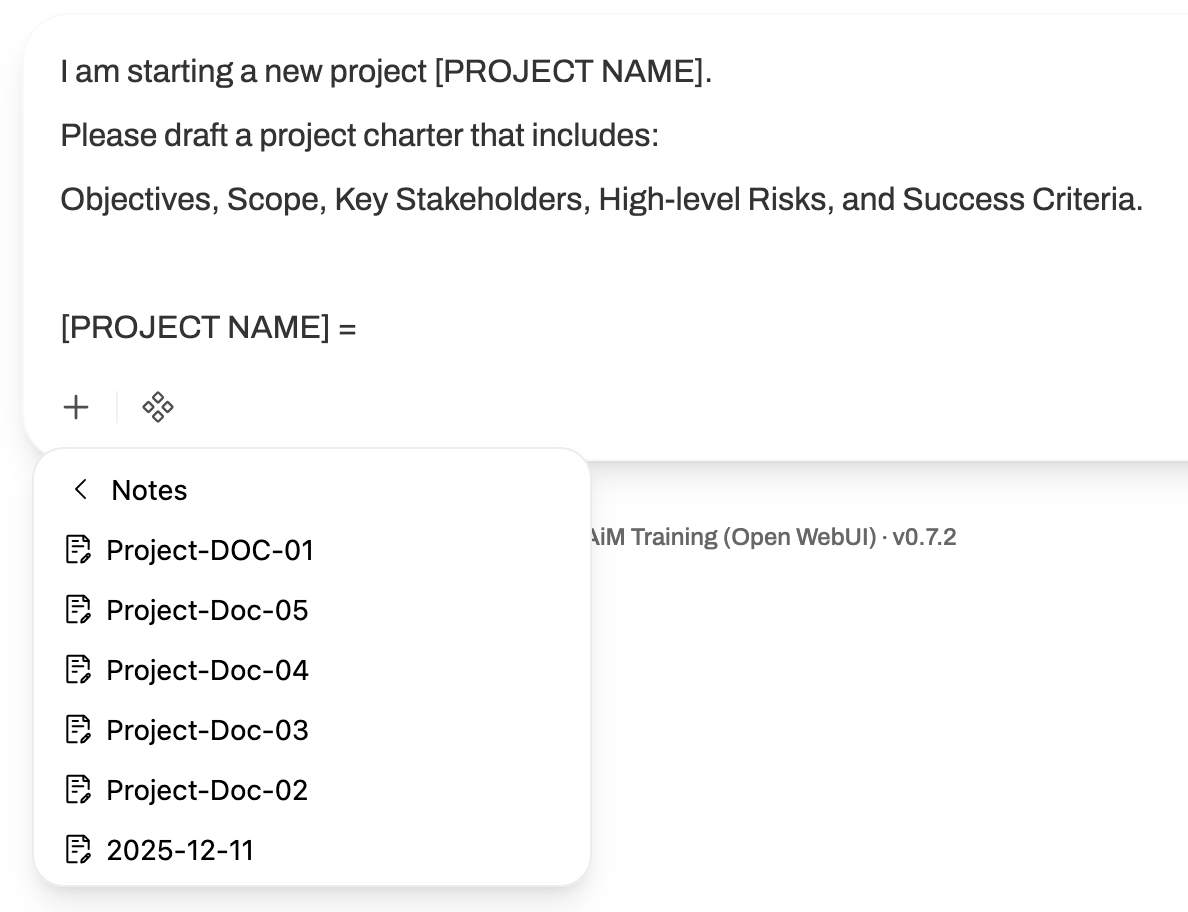Open the integrations diamond icon
This screenshot has width=1188, height=912.
158,407
